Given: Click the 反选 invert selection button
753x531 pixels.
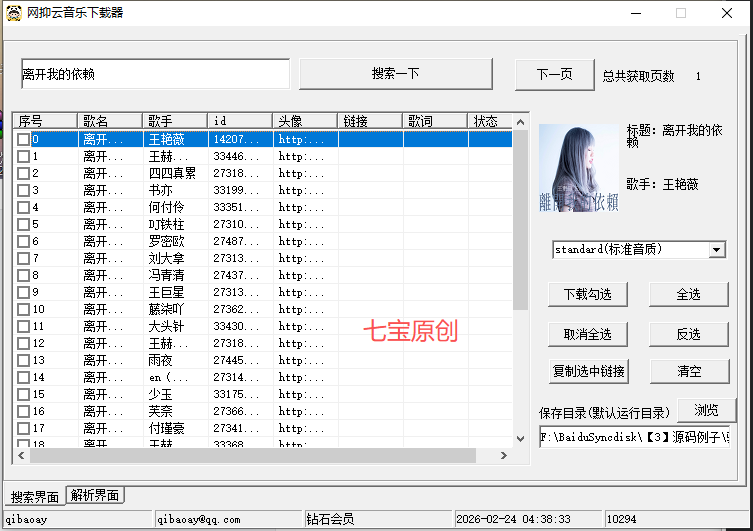Looking at the screenshot, I should pos(689,334).
